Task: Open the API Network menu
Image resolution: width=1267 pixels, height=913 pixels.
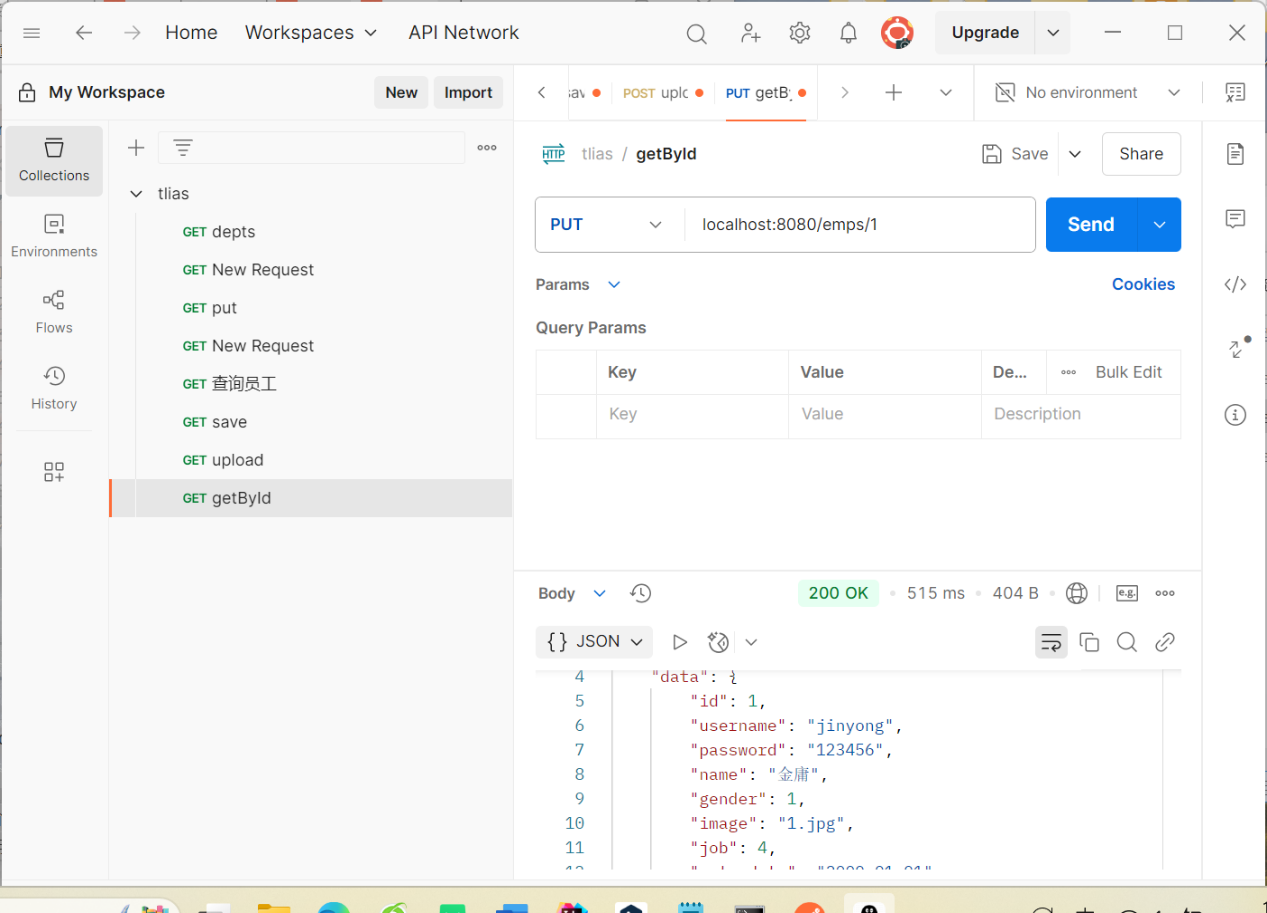Action: (463, 32)
